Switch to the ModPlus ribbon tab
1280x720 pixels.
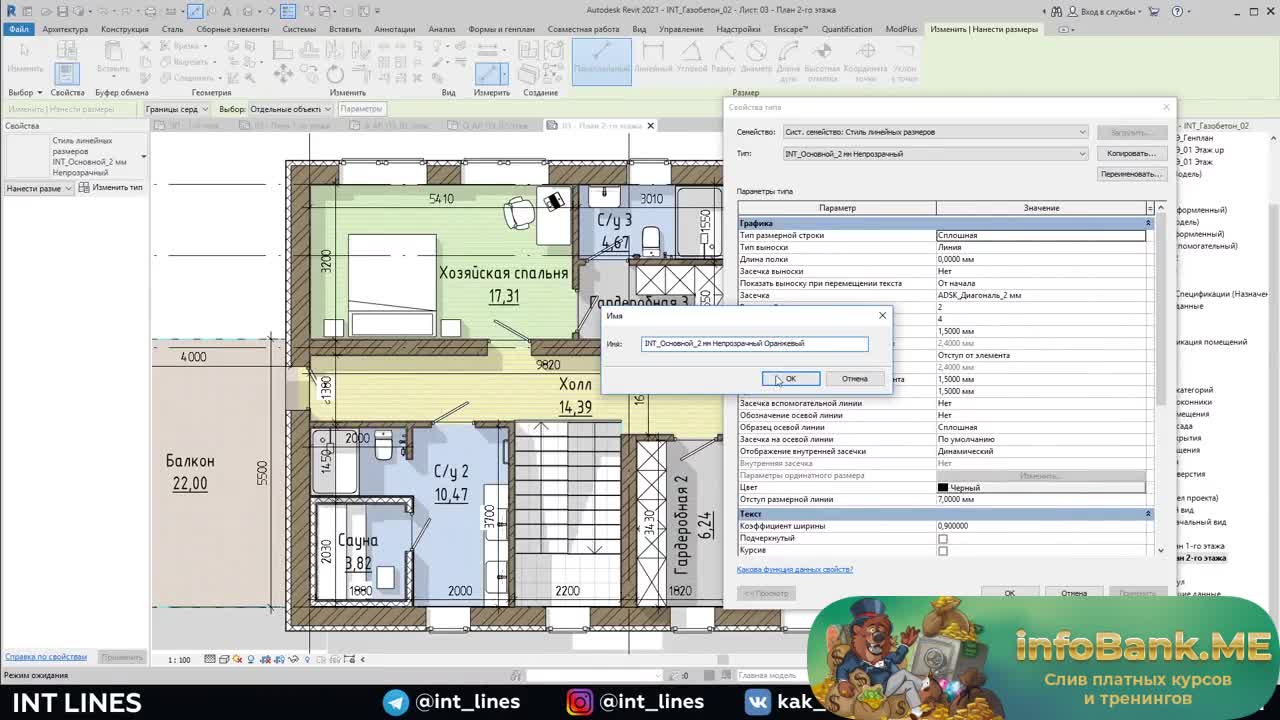(901, 29)
